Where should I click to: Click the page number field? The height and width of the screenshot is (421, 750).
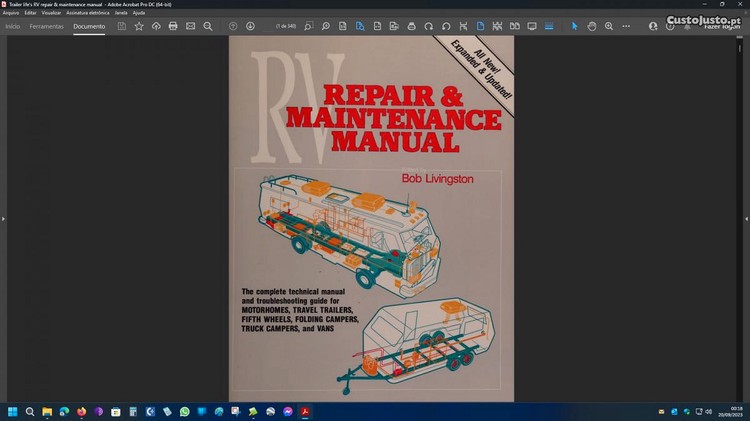(x=284, y=26)
